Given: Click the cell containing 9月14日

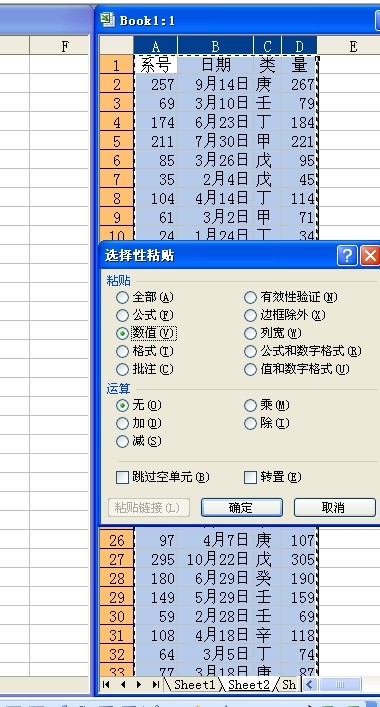Looking at the screenshot, I should (215, 84).
